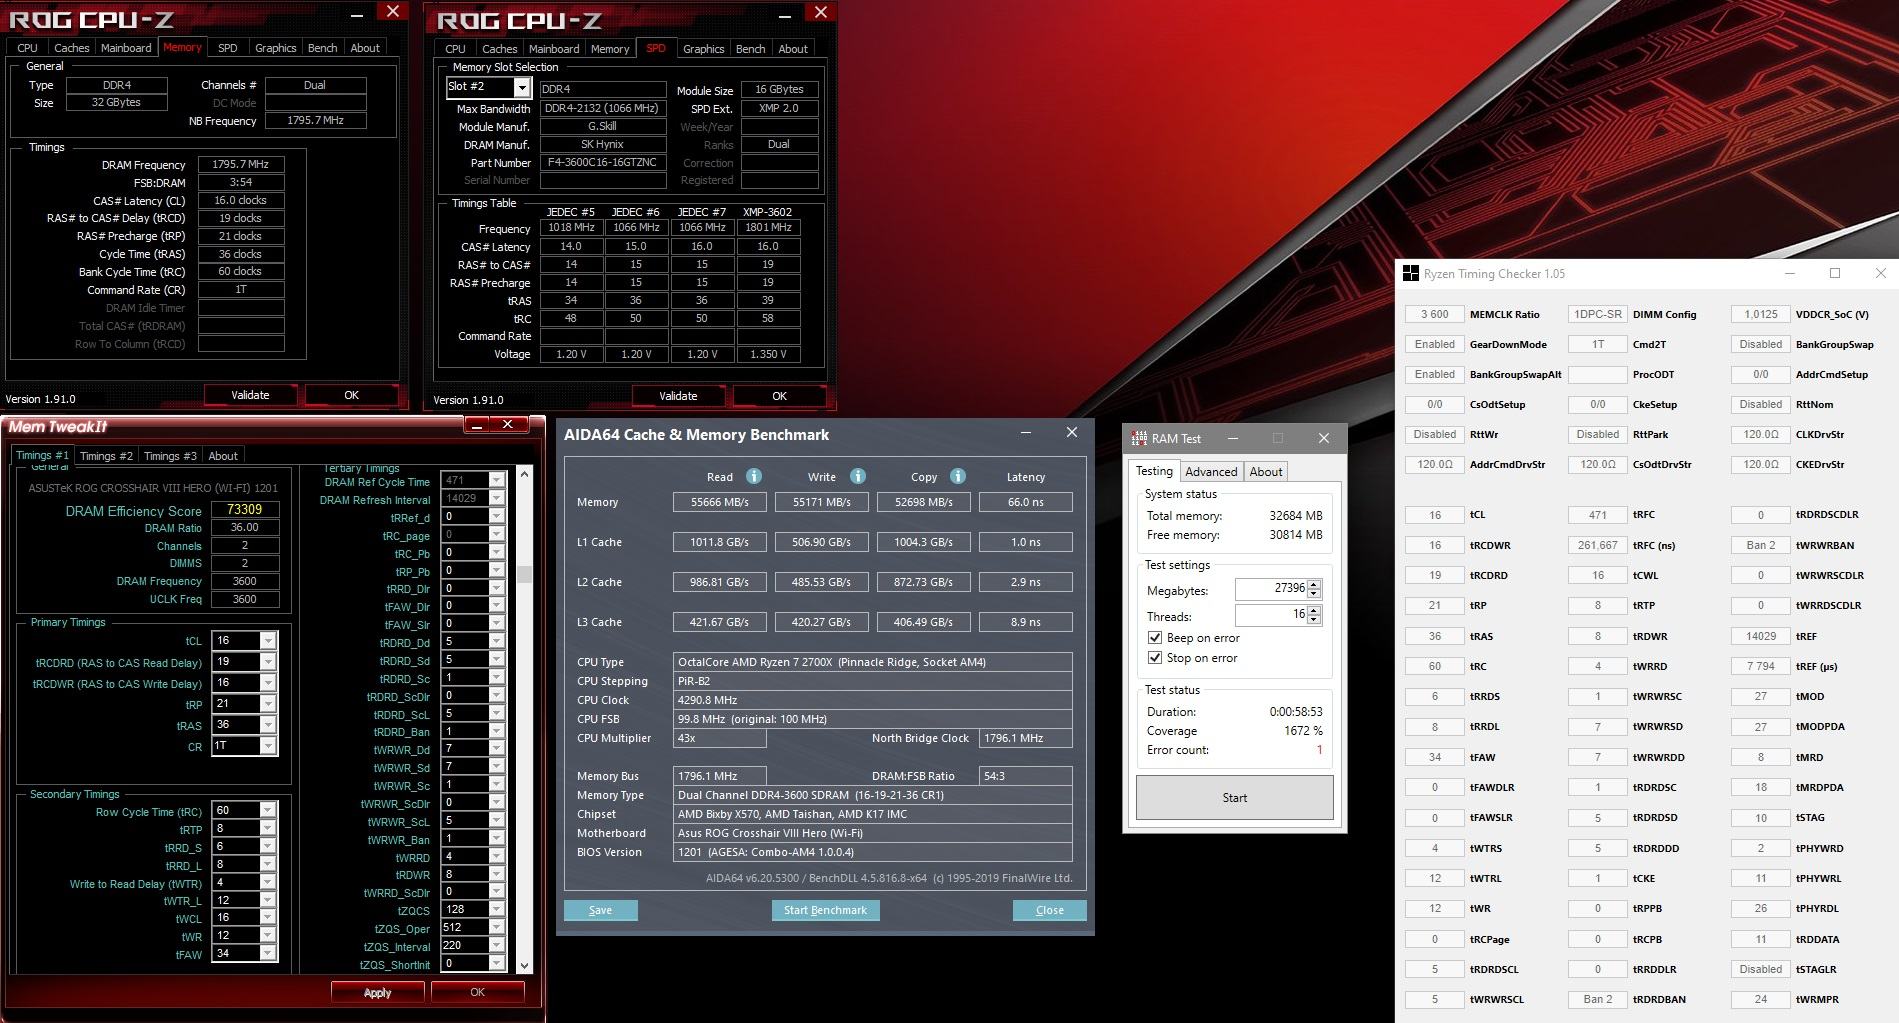Screen dimensions: 1899x1023
Task: Click the DRAM Frequency 1795.7 MHz field
Action: coord(241,164)
